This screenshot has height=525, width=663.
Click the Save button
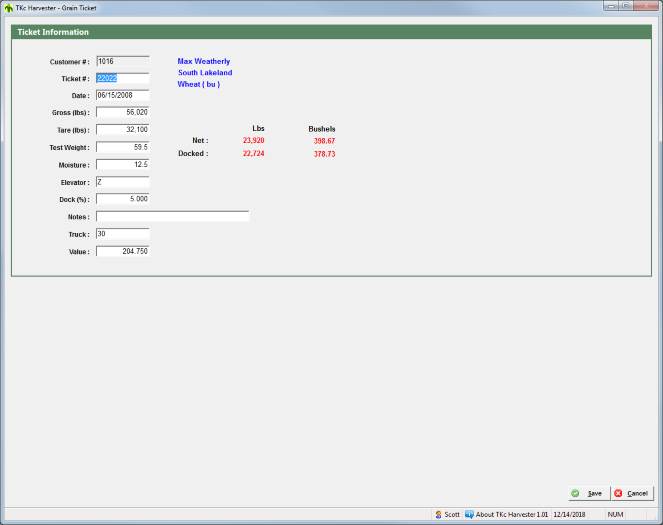pyautogui.click(x=586, y=493)
